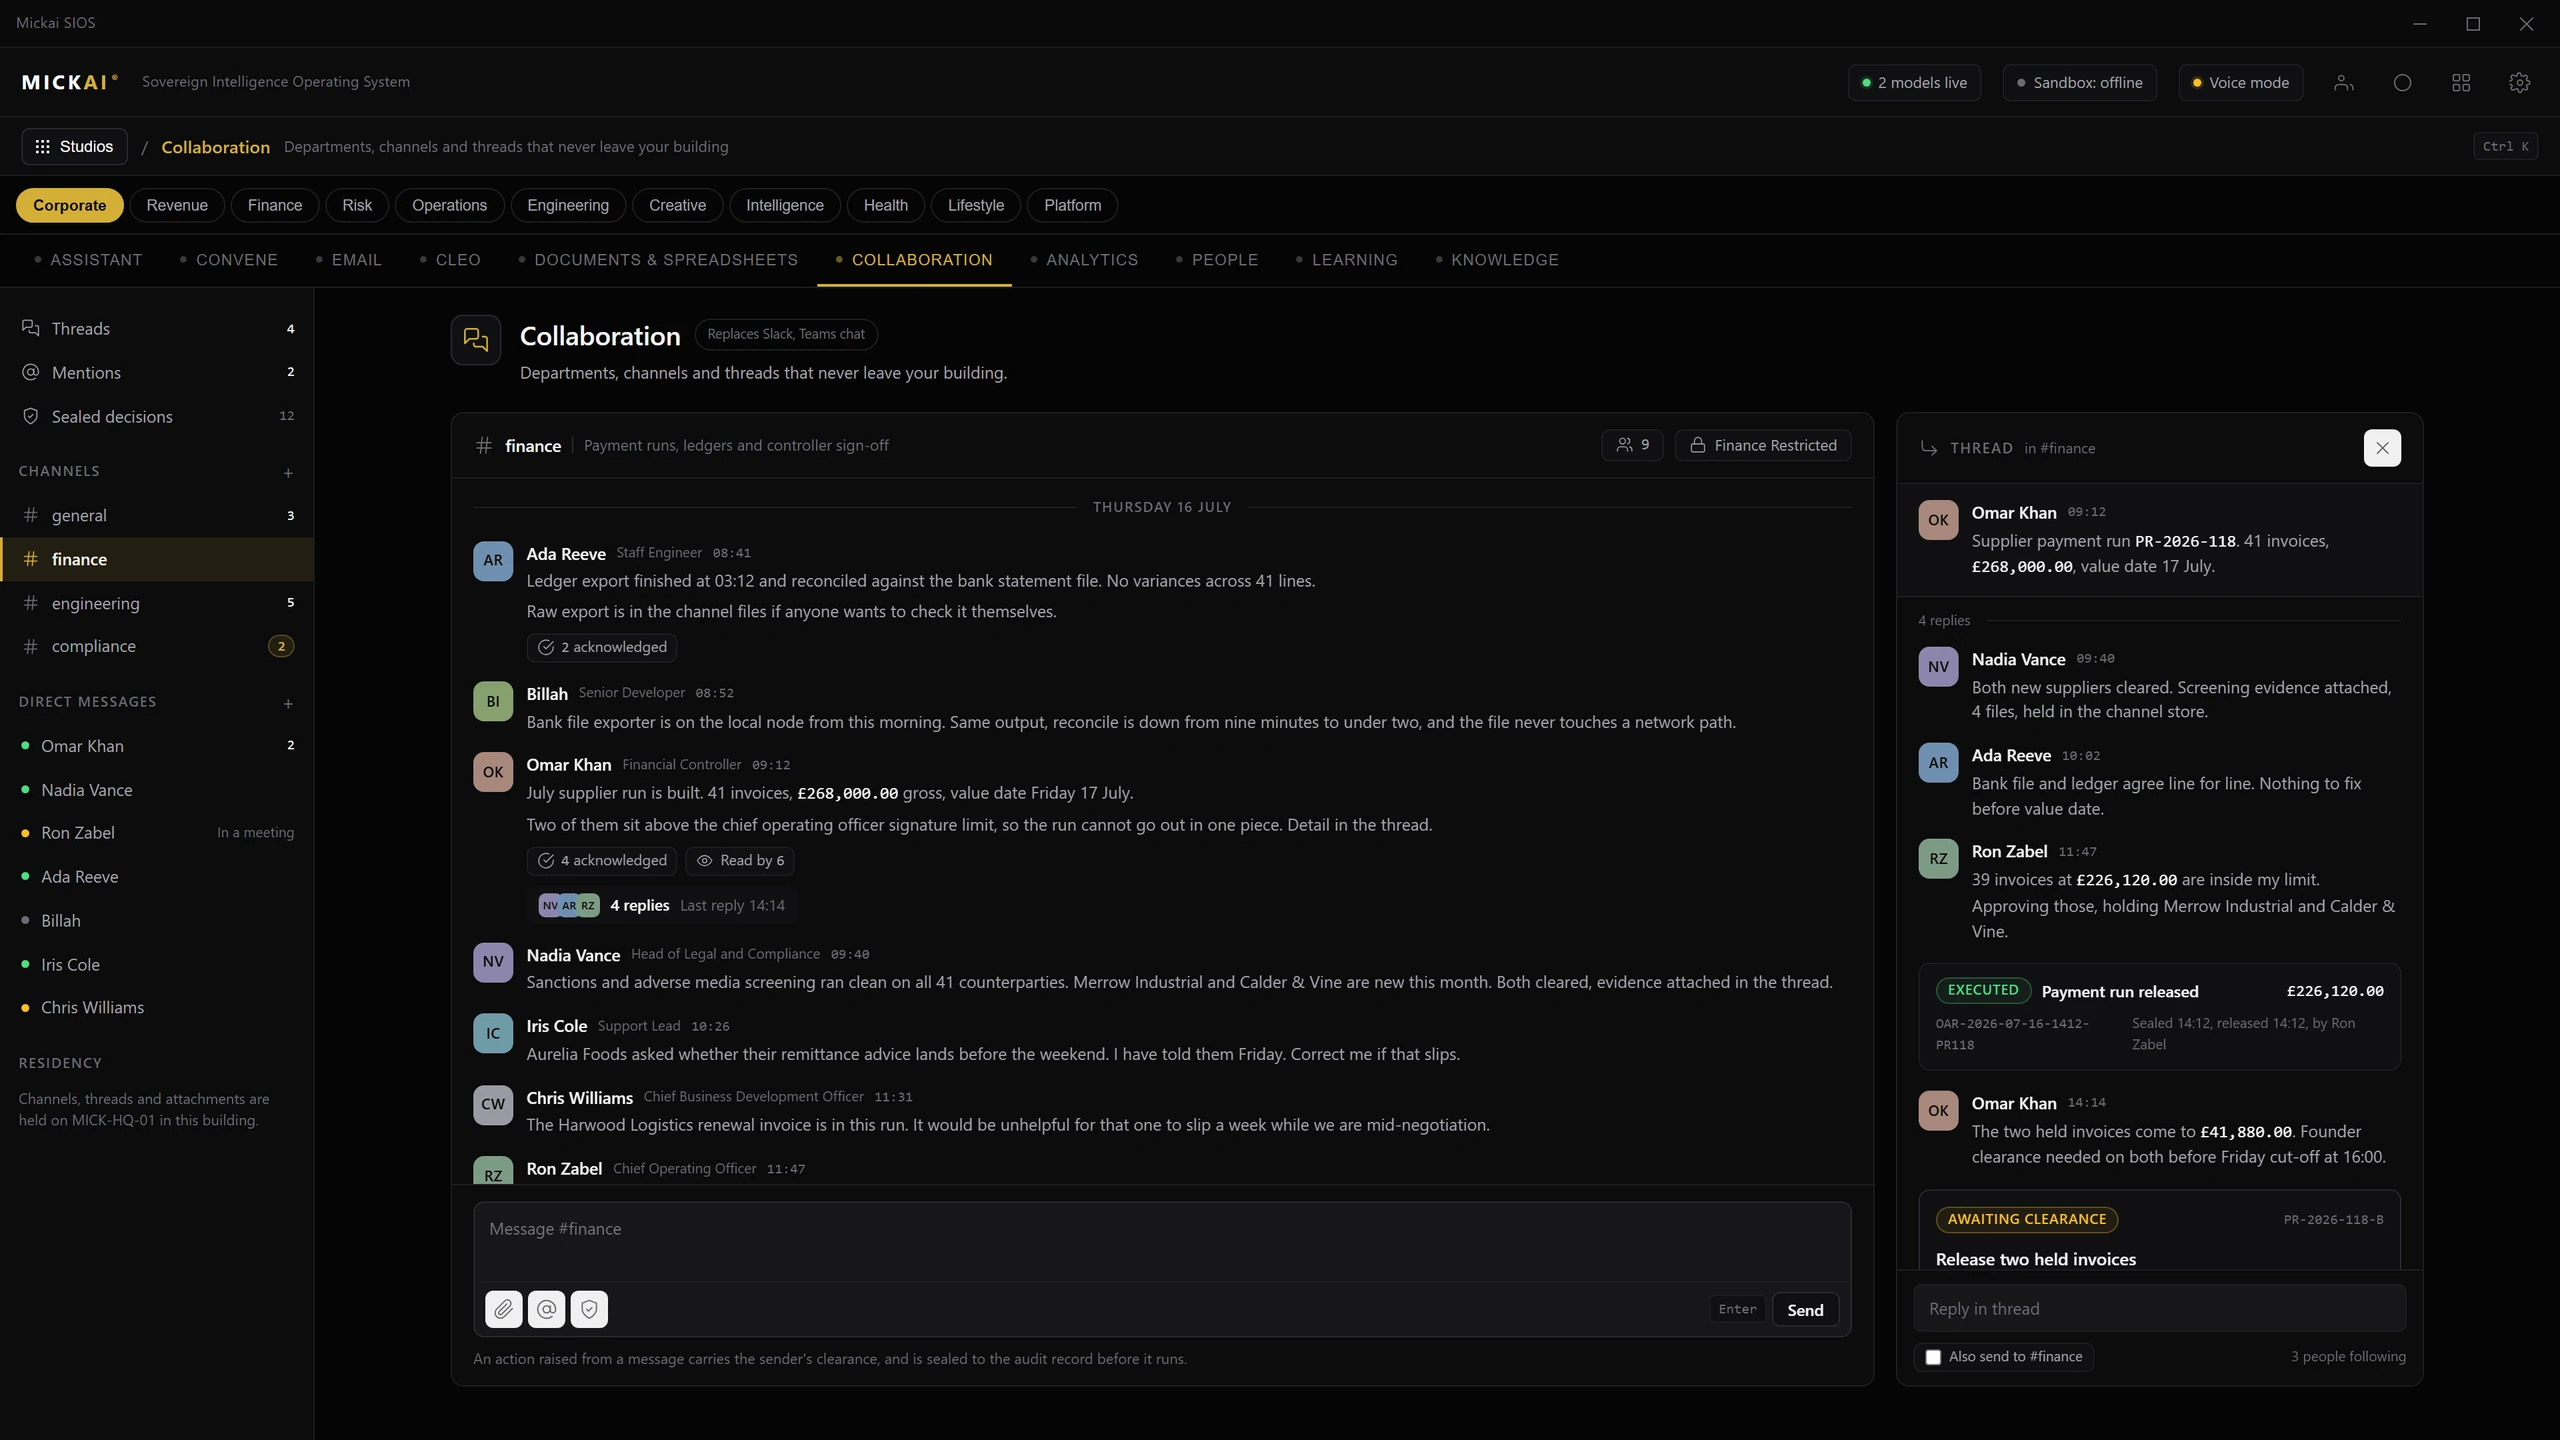The height and width of the screenshot is (1440, 2560).
Task: Select the Risk department pill
Action: [357, 205]
